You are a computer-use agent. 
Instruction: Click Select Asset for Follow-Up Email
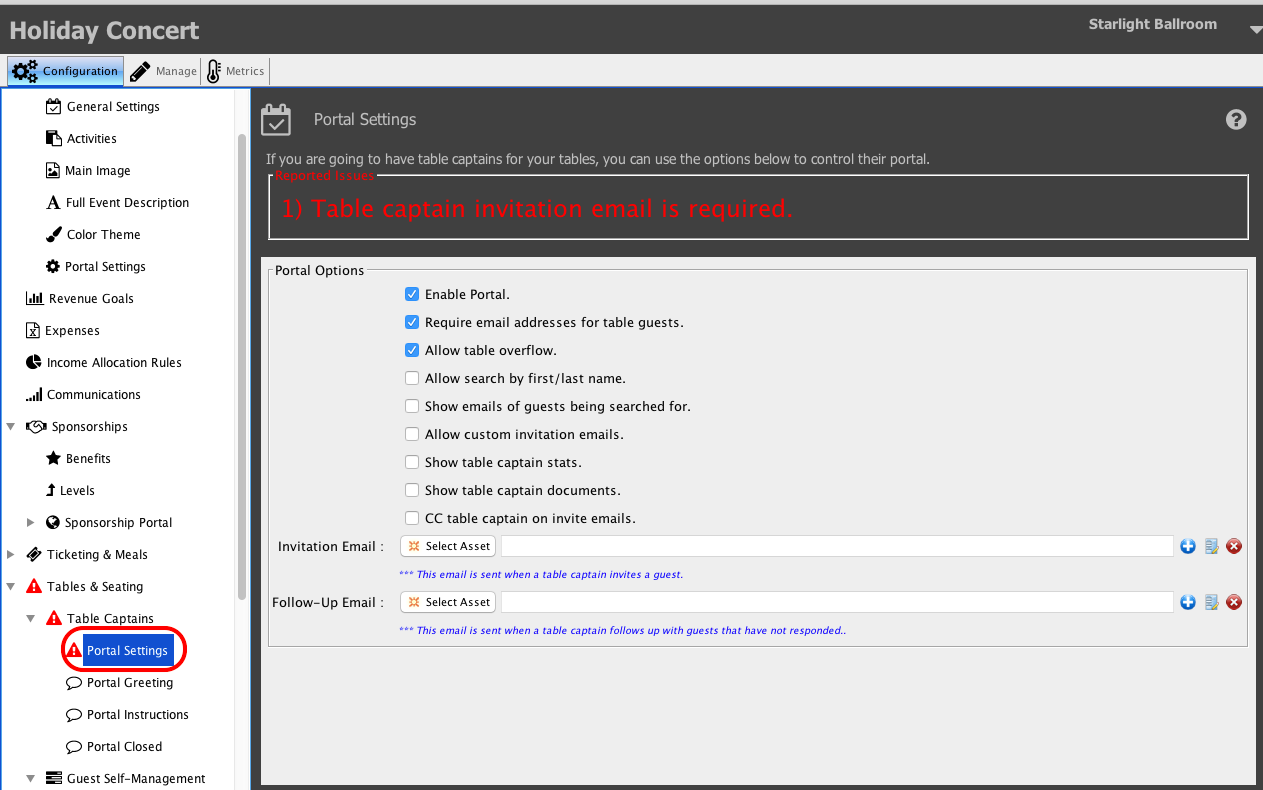448,602
